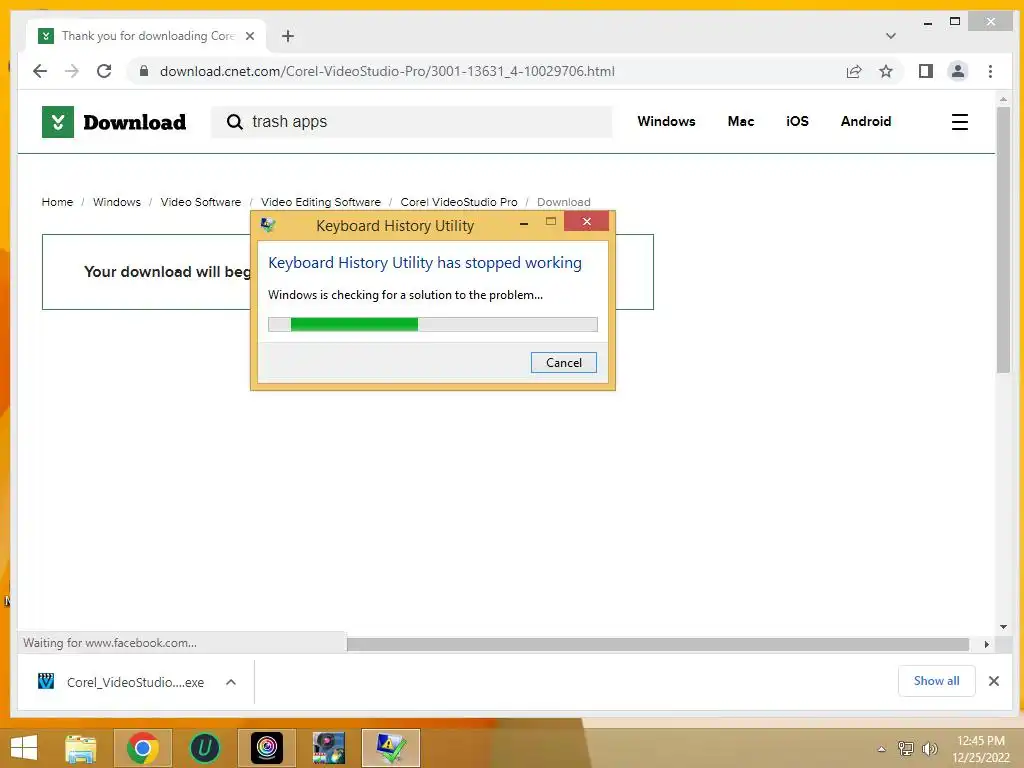This screenshot has height=768, width=1024.
Task: Open File Explorer from taskbar
Action: pyautogui.click(x=80, y=748)
